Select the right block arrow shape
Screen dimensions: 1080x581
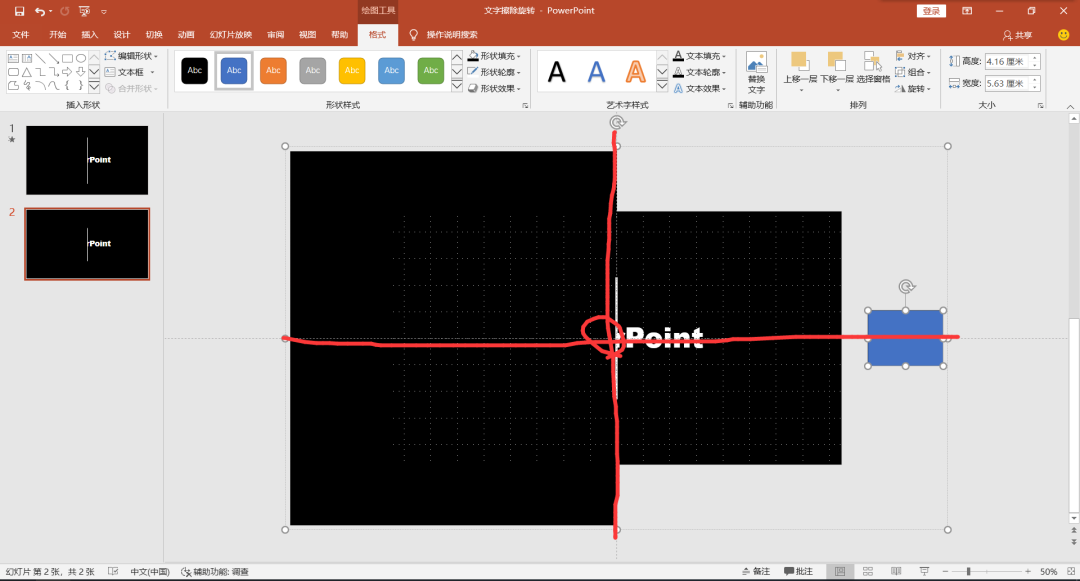point(68,72)
